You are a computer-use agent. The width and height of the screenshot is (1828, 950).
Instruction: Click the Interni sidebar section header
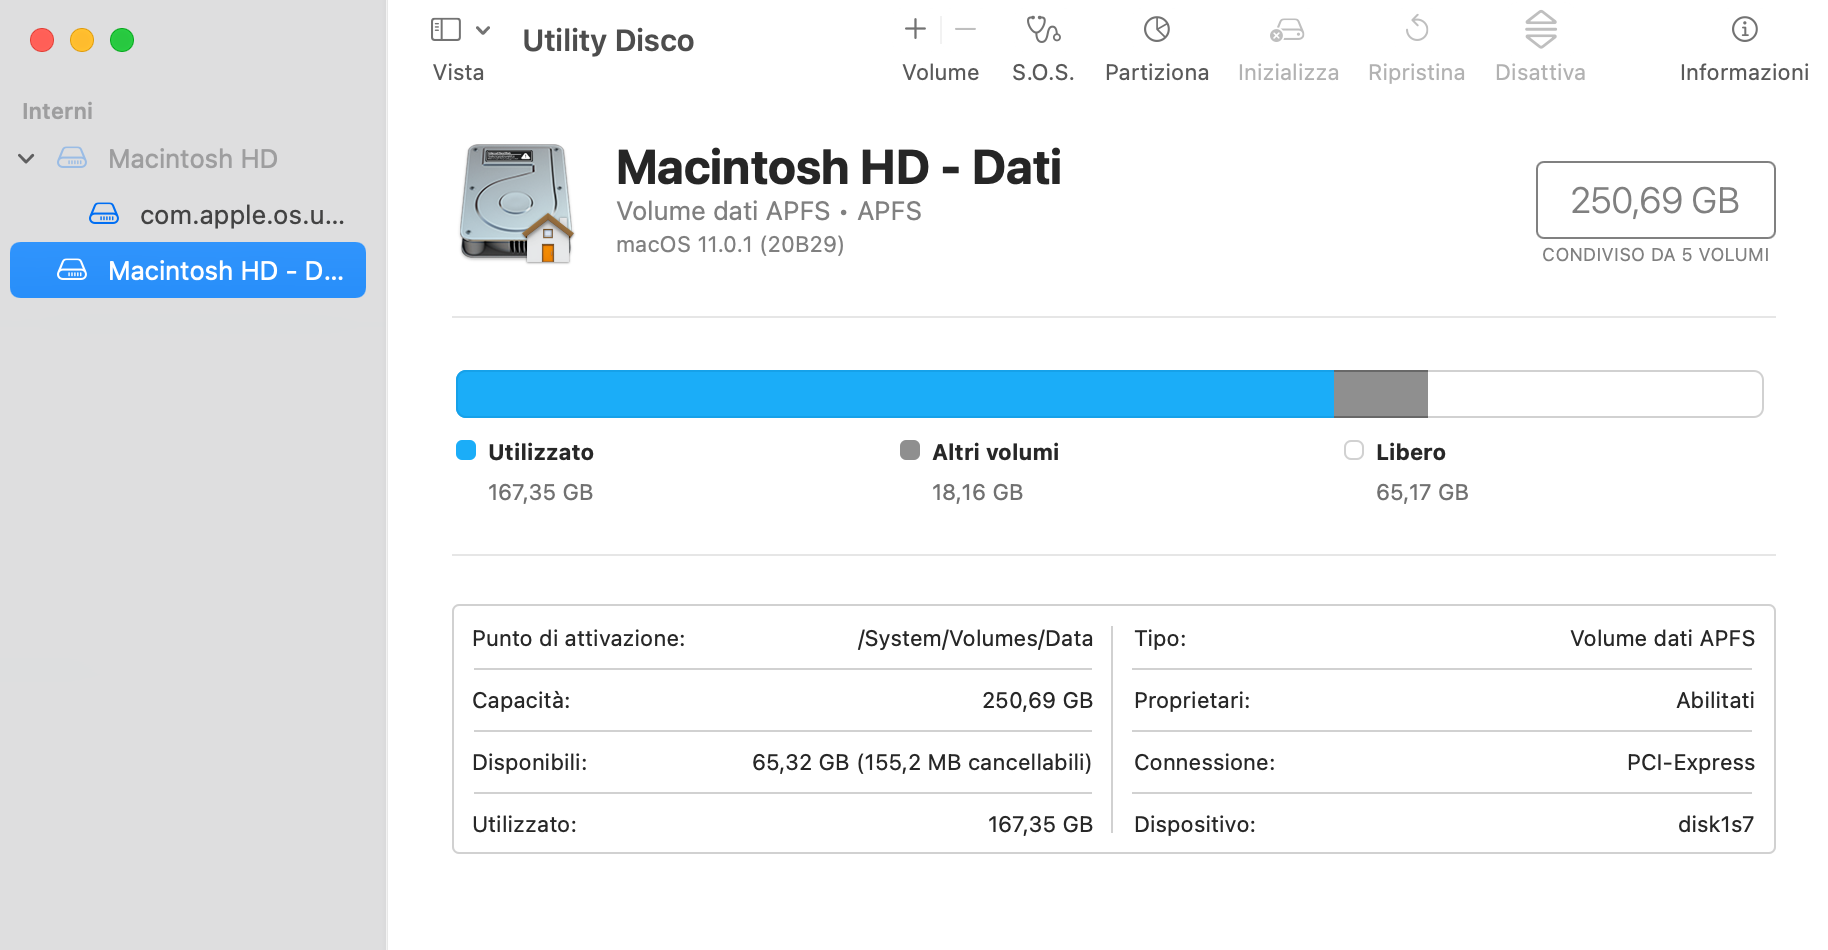coord(57,111)
